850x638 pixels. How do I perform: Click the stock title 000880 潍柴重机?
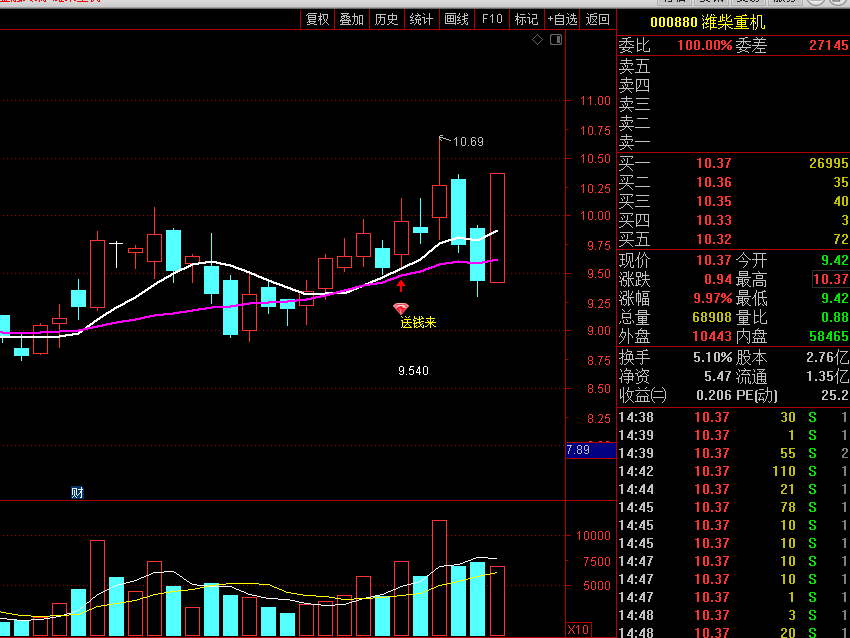707,22
